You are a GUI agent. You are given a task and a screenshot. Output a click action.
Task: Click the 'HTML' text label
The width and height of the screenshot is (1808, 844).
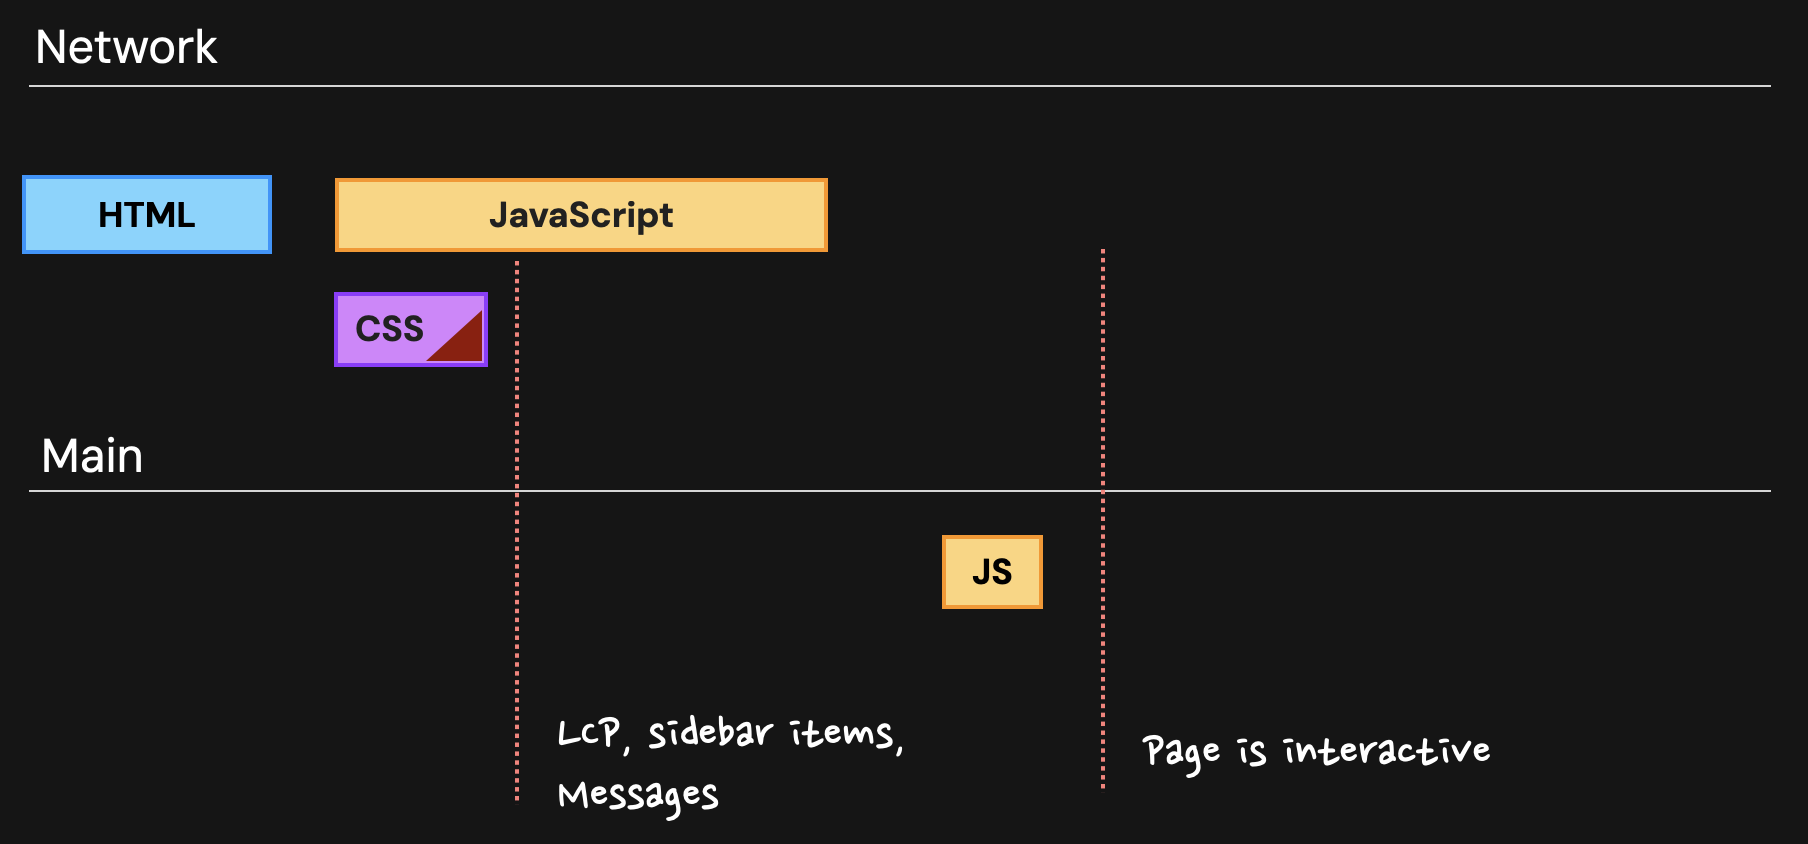point(146,215)
